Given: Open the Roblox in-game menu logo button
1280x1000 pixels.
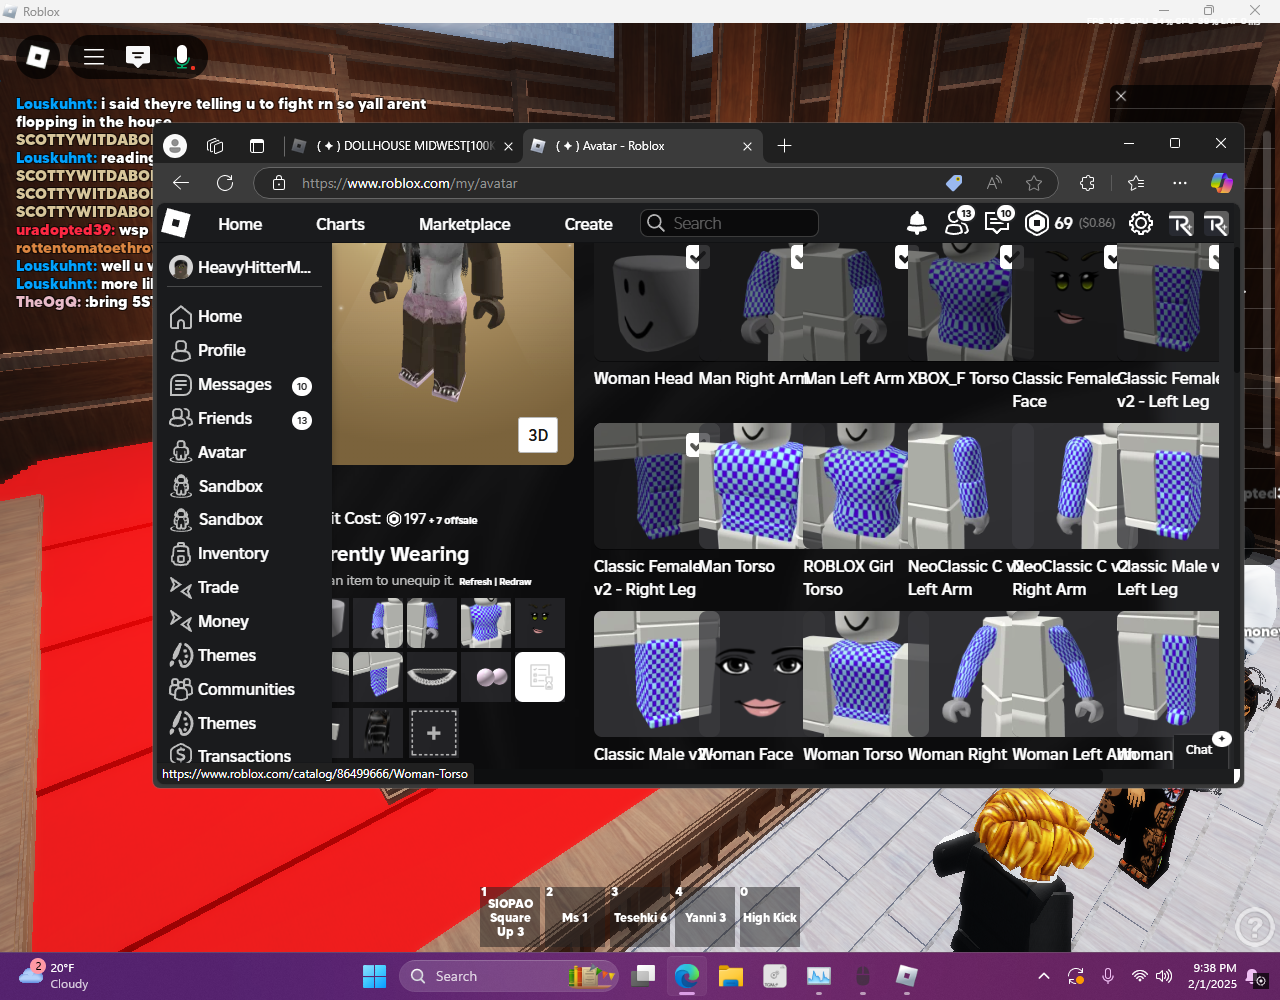Looking at the screenshot, I should (39, 57).
